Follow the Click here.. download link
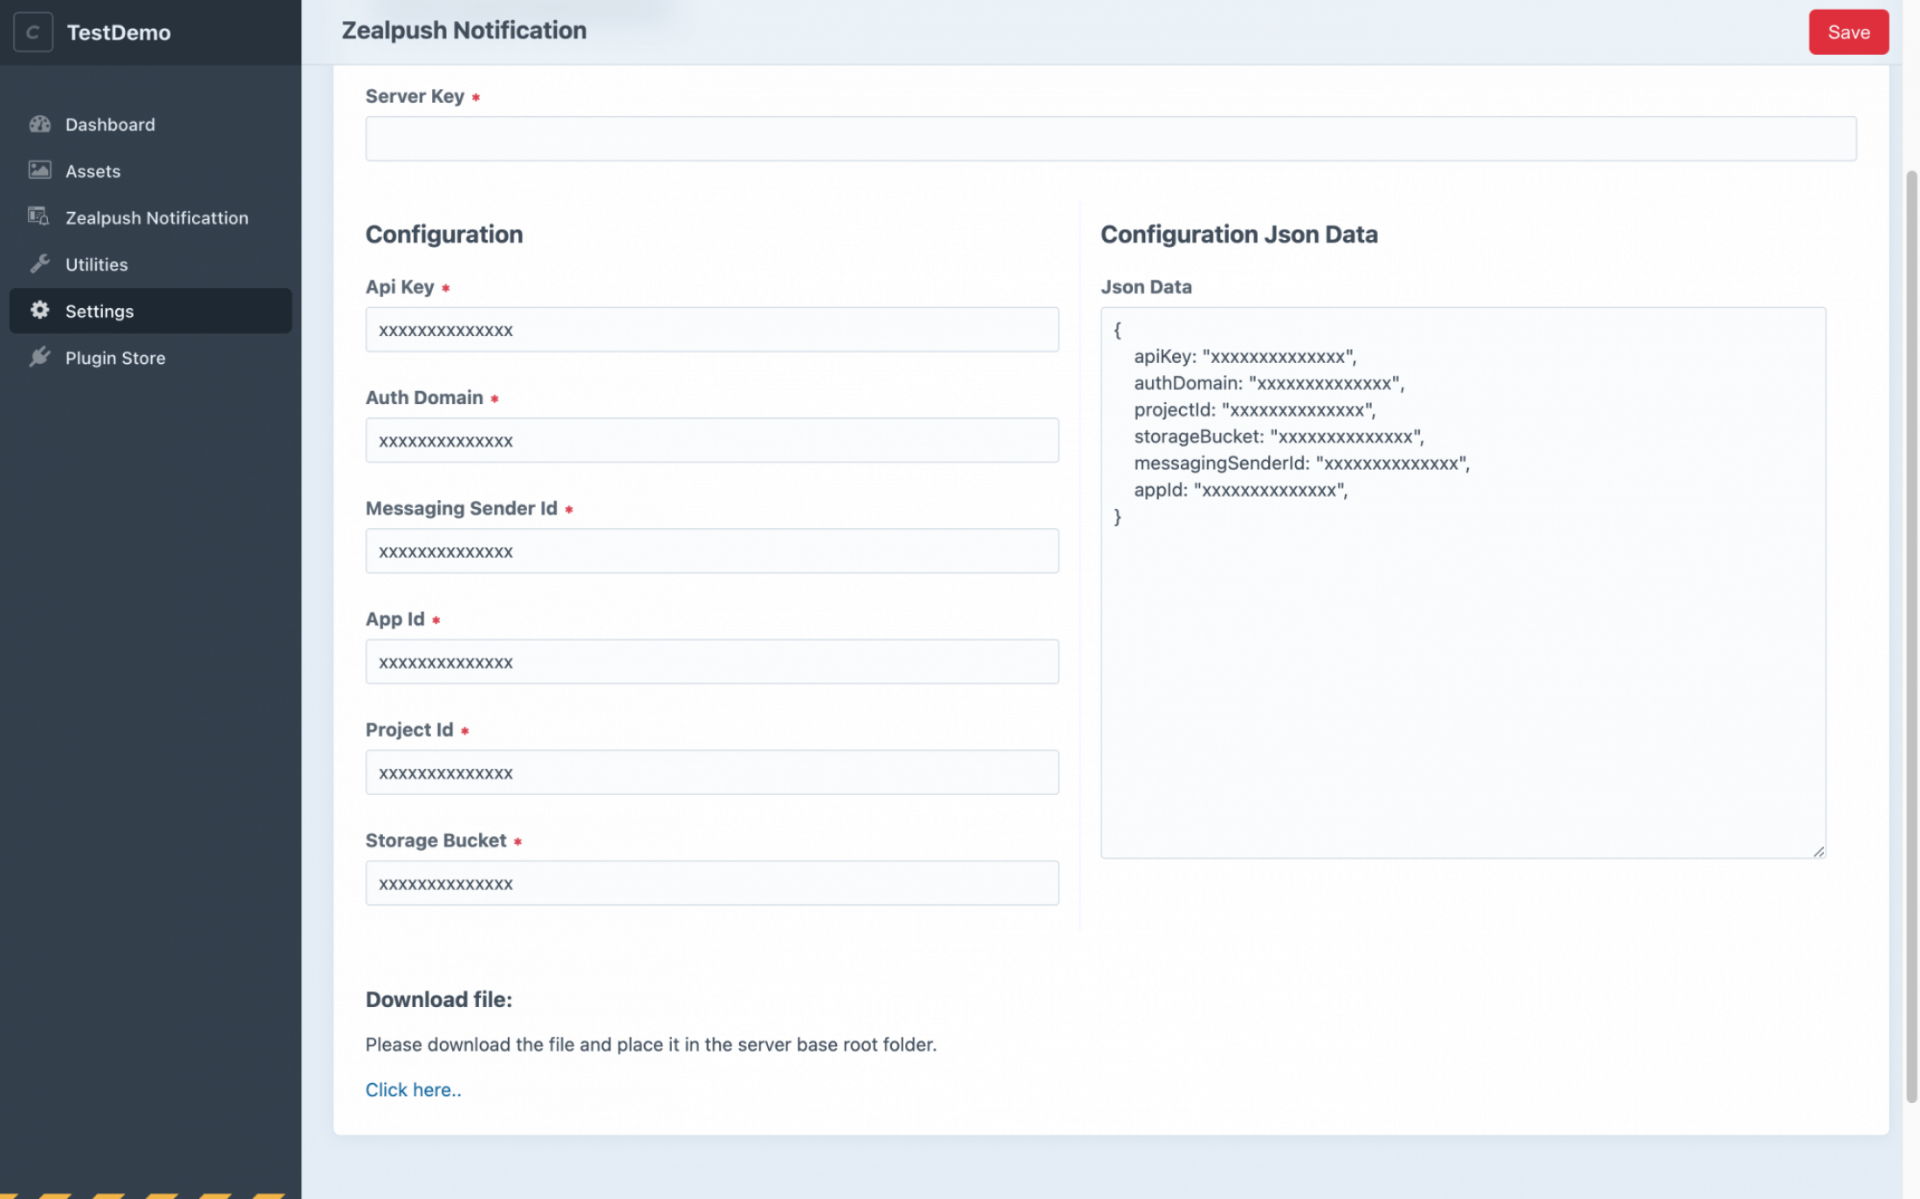The height and width of the screenshot is (1199, 1920). click(x=413, y=1090)
